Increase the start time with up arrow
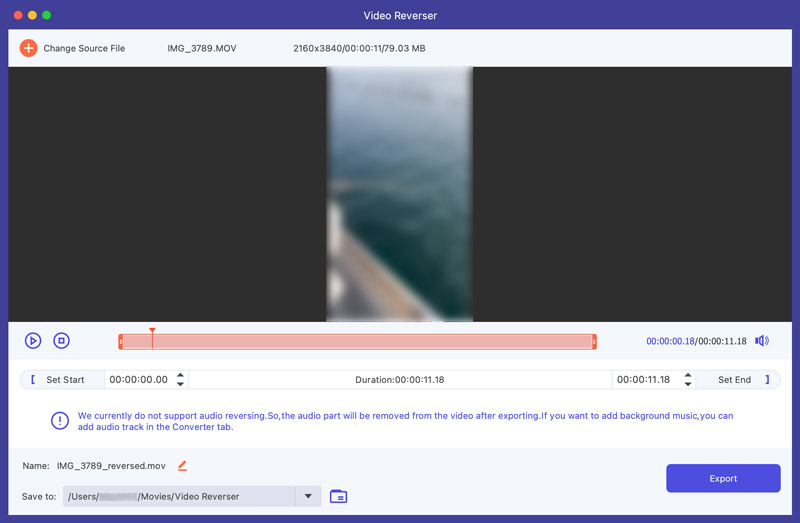The height and width of the screenshot is (523, 800). 180,376
